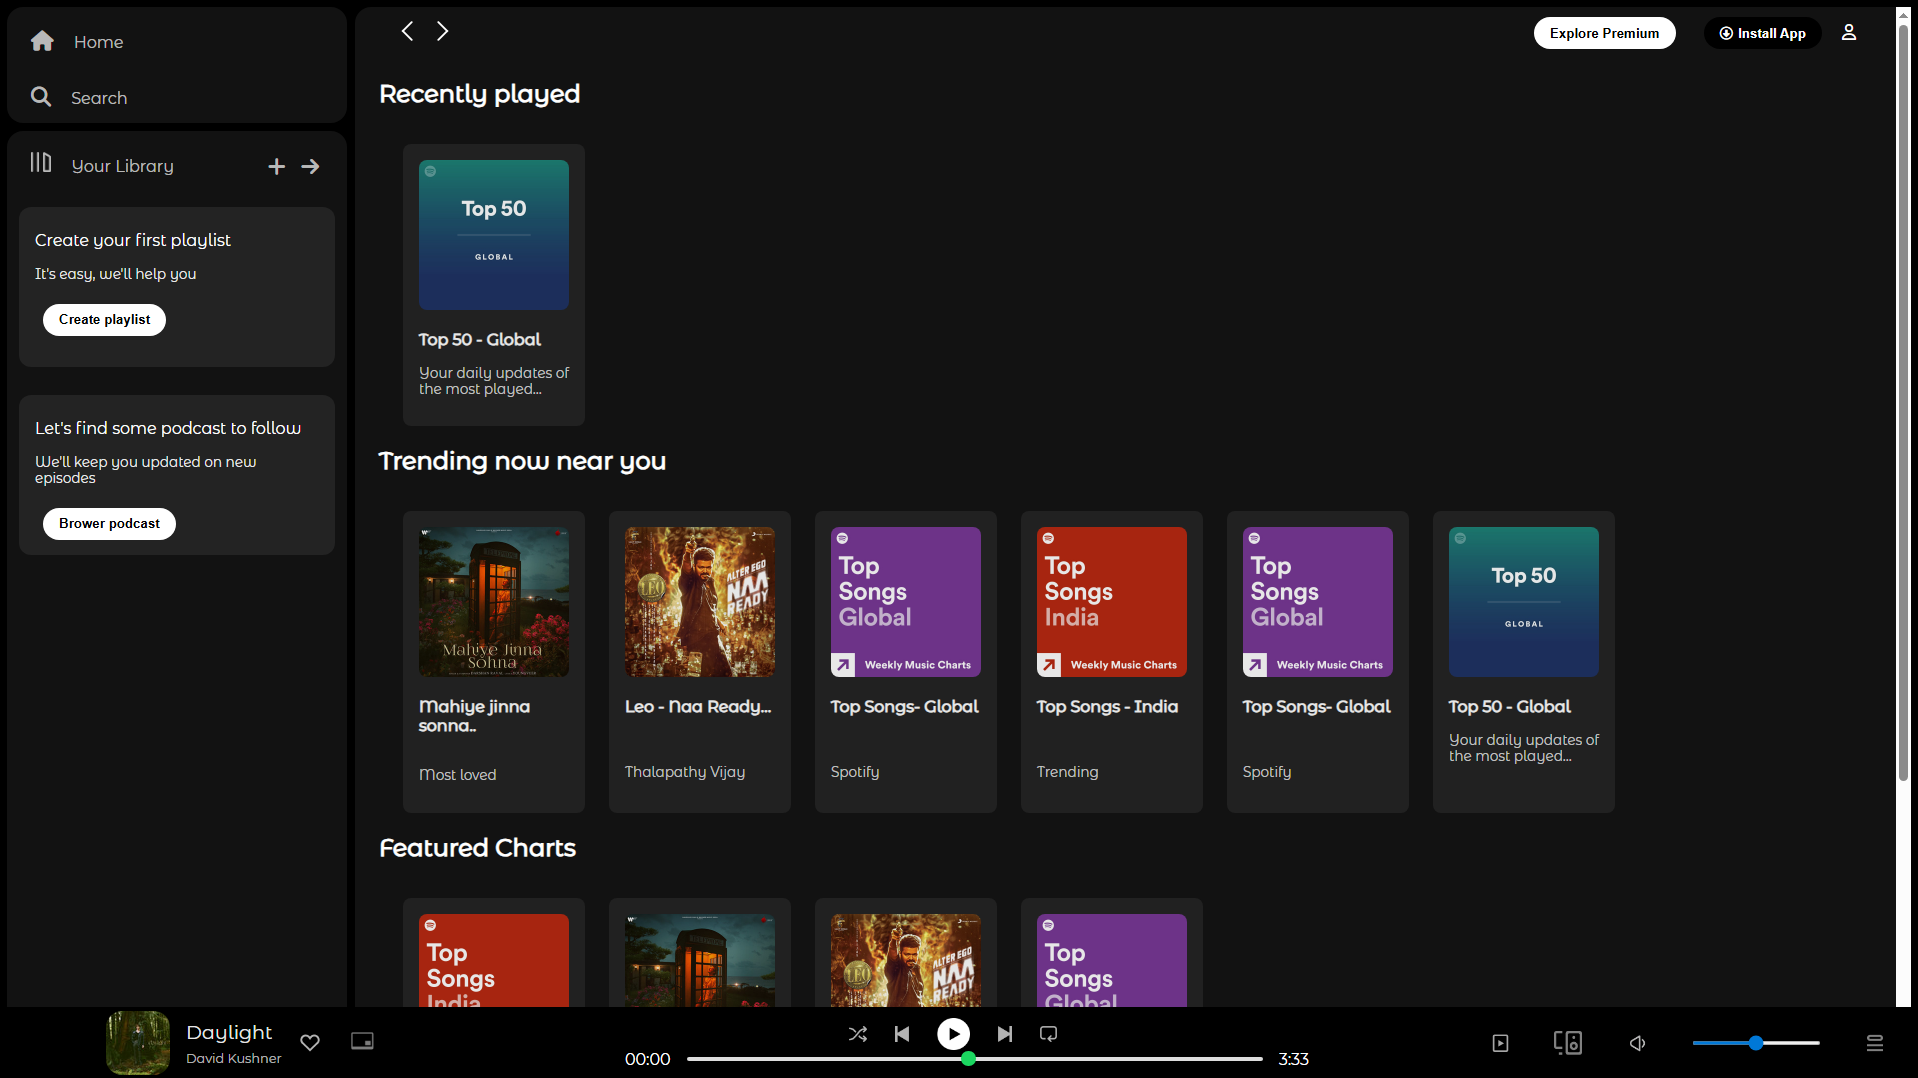Toggle shuffle playback
This screenshot has height=1078, width=1918.
(x=857, y=1034)
